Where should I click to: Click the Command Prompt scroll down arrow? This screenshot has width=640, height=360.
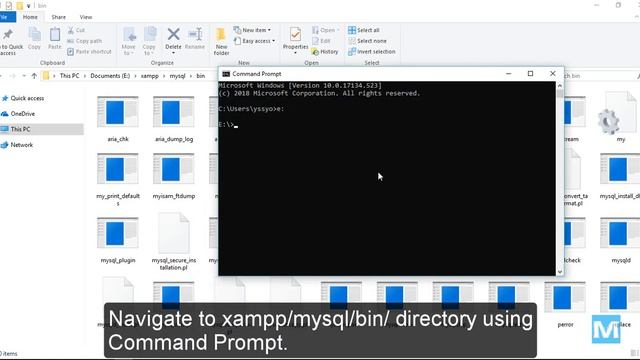(560, 272)
